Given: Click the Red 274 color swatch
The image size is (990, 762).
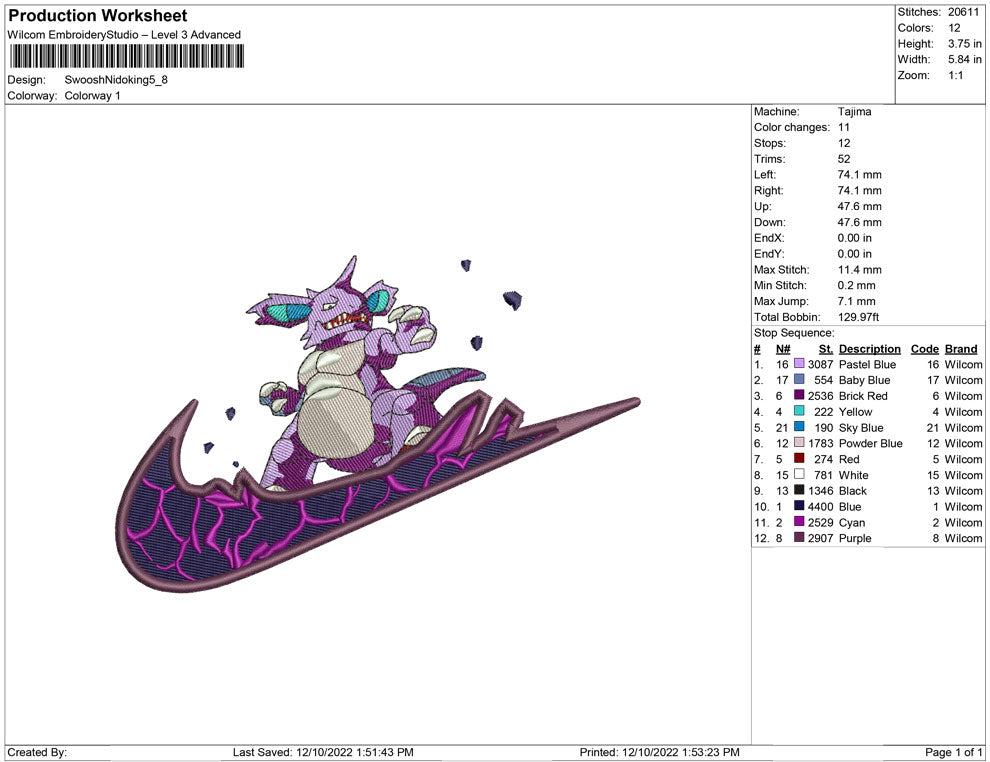Looking at the screenshot, I should [799, 458].
